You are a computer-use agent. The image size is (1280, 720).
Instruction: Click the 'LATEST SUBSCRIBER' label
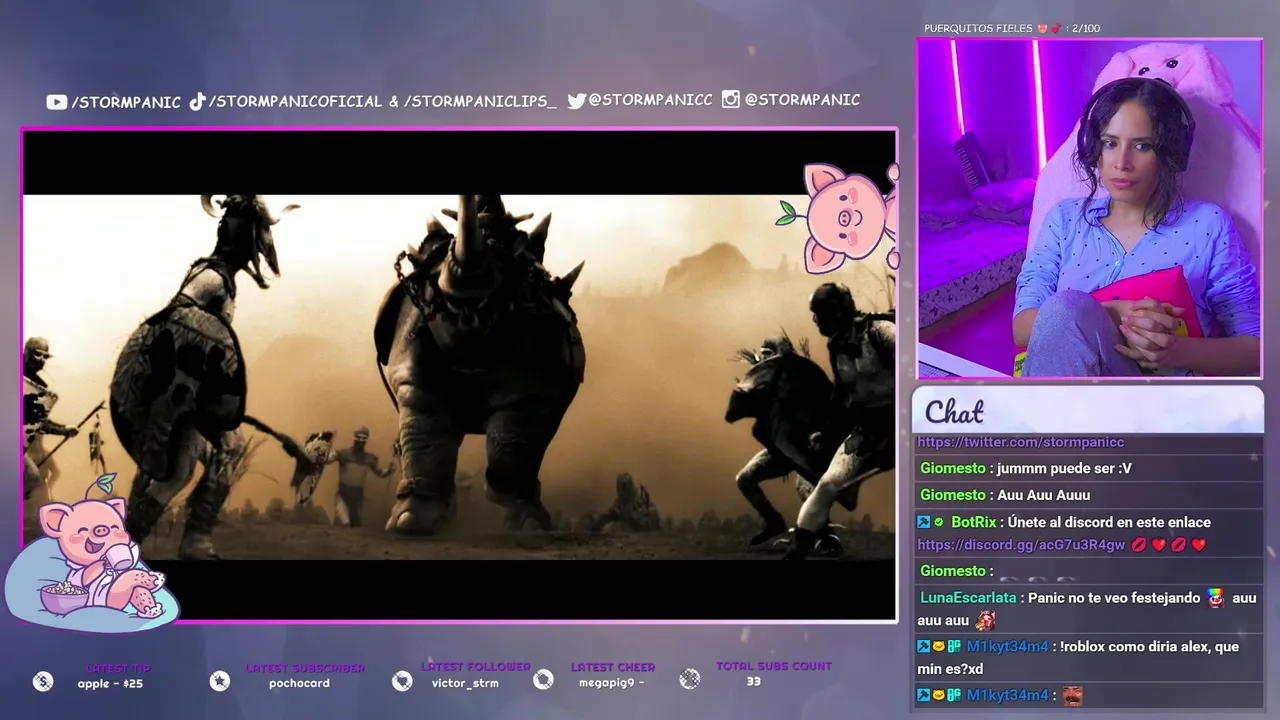(305, 668)
